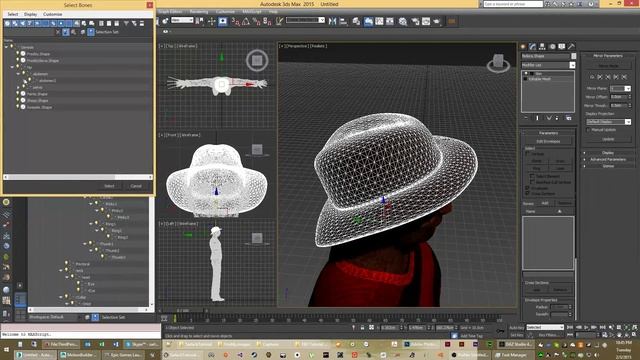Open the Utilities hammer panel tab
640x360 pixels.
pos(571,47)
